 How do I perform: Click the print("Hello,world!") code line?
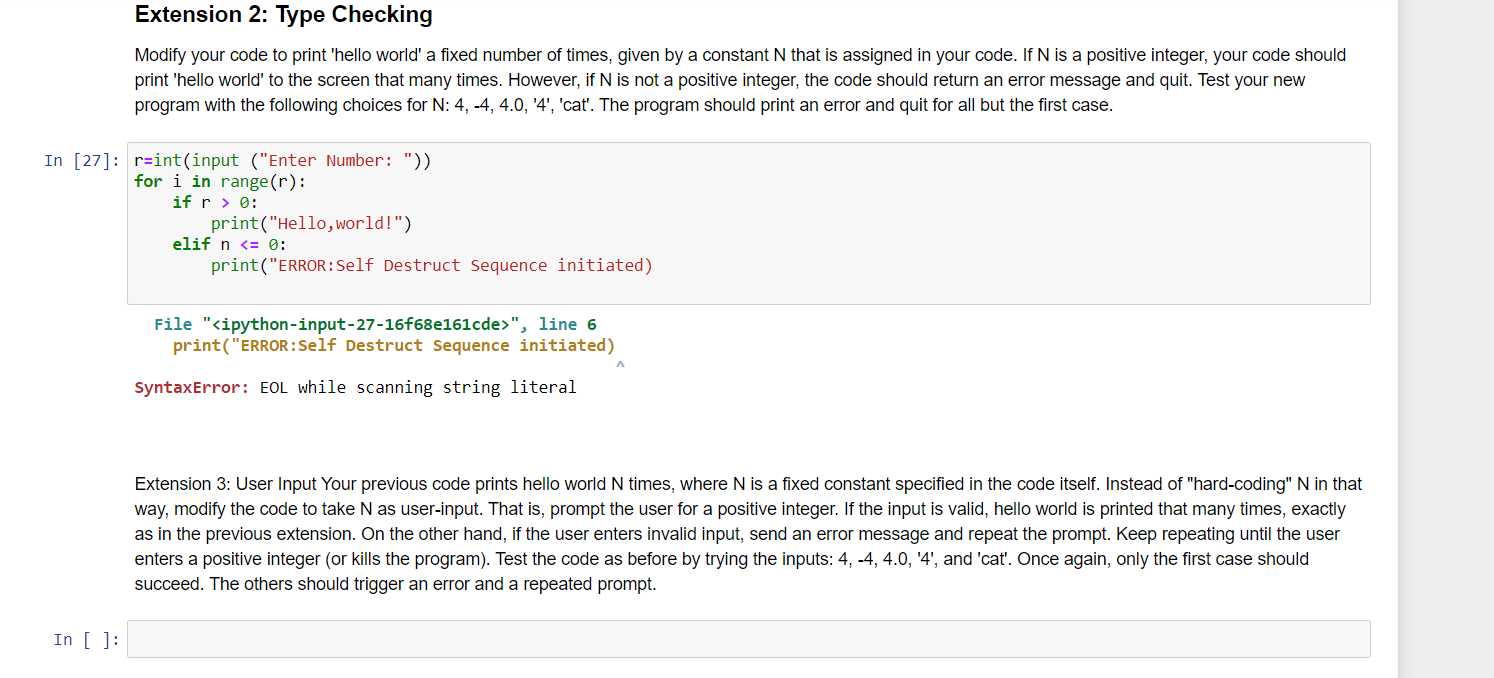[311, 223]
